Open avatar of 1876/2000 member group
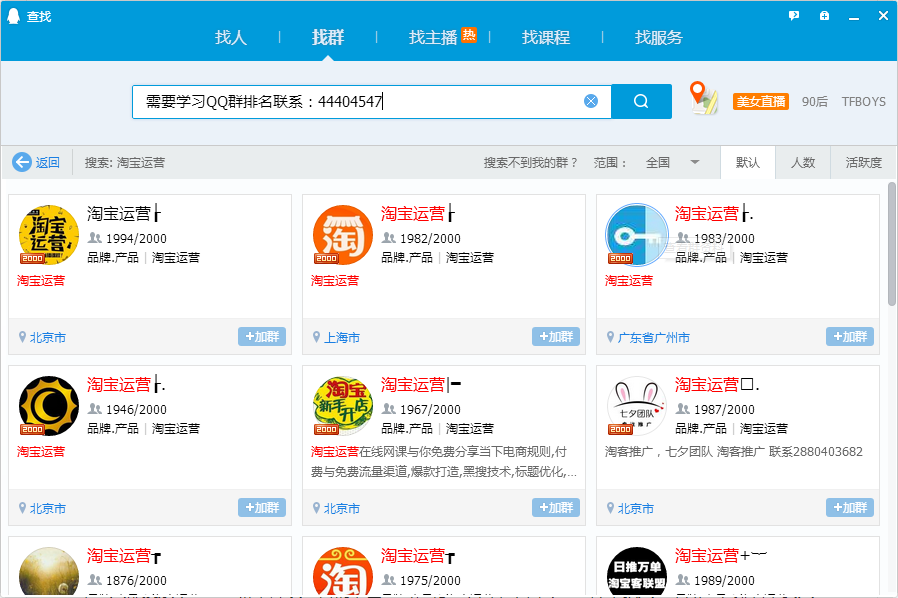Image resolution: width=898 pixels, height=598 pixels. (x=49, y=572)
